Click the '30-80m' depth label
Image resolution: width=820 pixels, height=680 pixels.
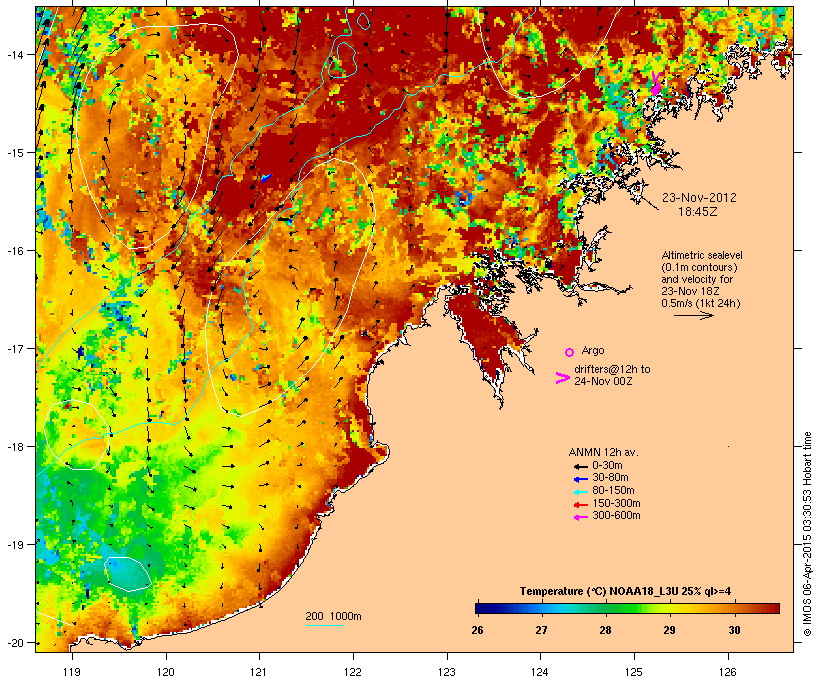pos(610,478)
